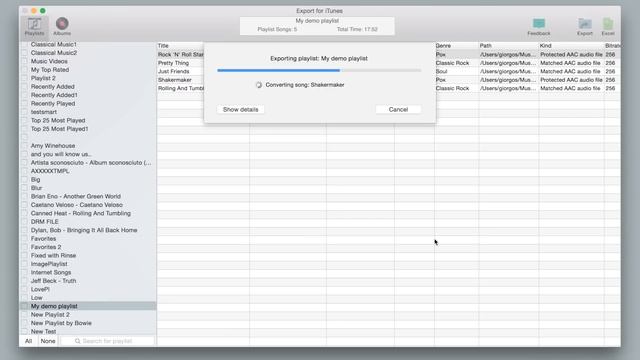Viewport: 640px width, 360px height.
Task: Select the testsmart playlist
Action: click(x=44, y=112)
